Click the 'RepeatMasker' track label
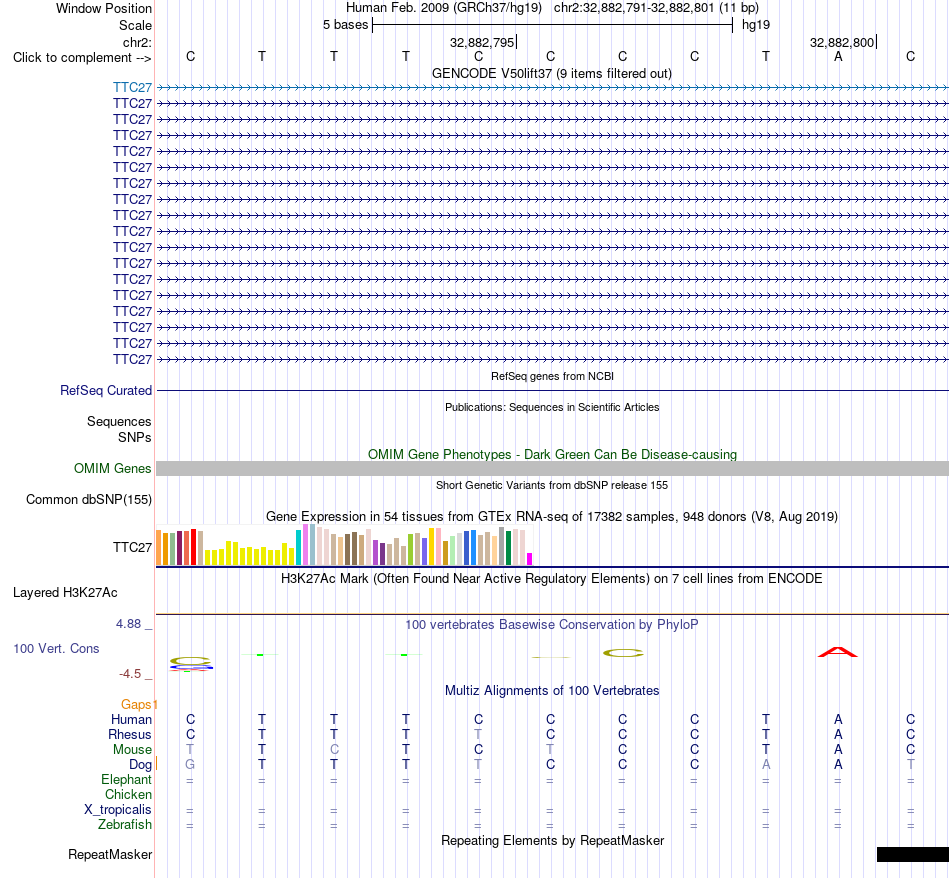Screen dimensions: 950x878 110,854
